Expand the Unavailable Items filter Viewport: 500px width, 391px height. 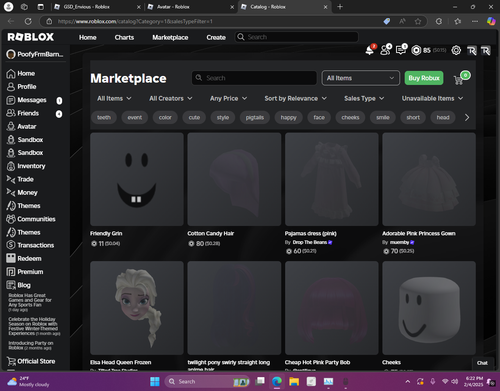432,98
